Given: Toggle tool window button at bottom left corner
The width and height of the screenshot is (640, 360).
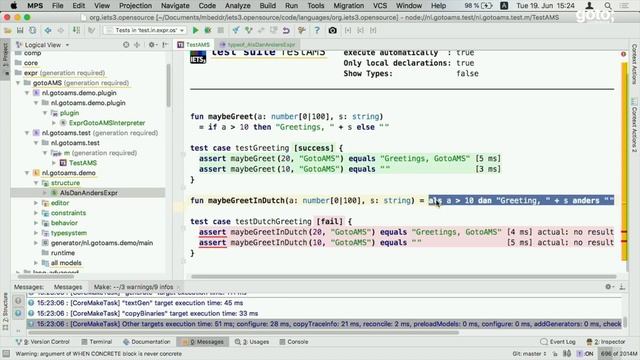Looking at the screenshot, I should [6, 353].
